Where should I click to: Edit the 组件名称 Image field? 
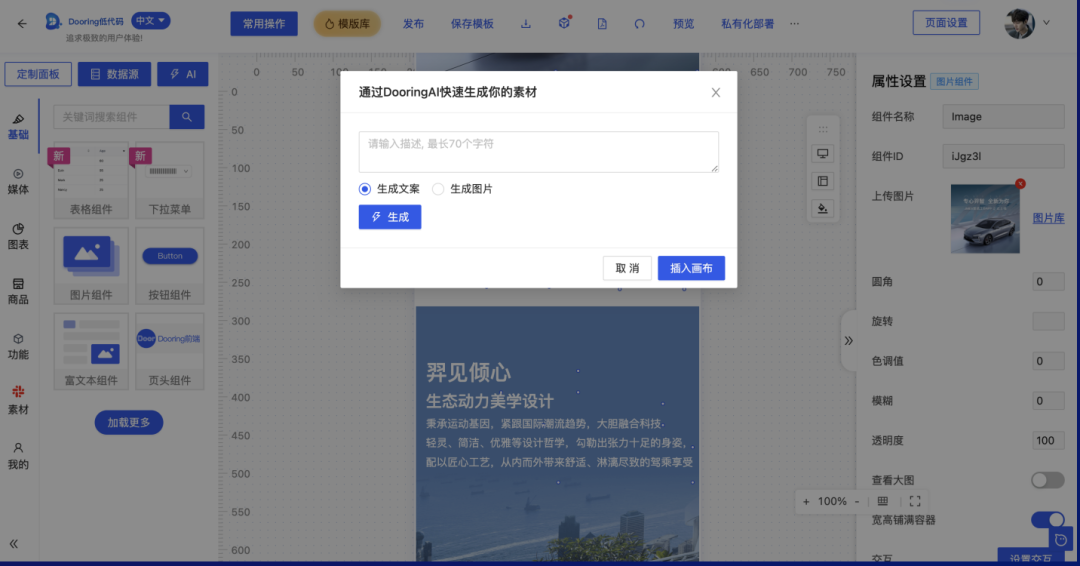[1004, 117]
